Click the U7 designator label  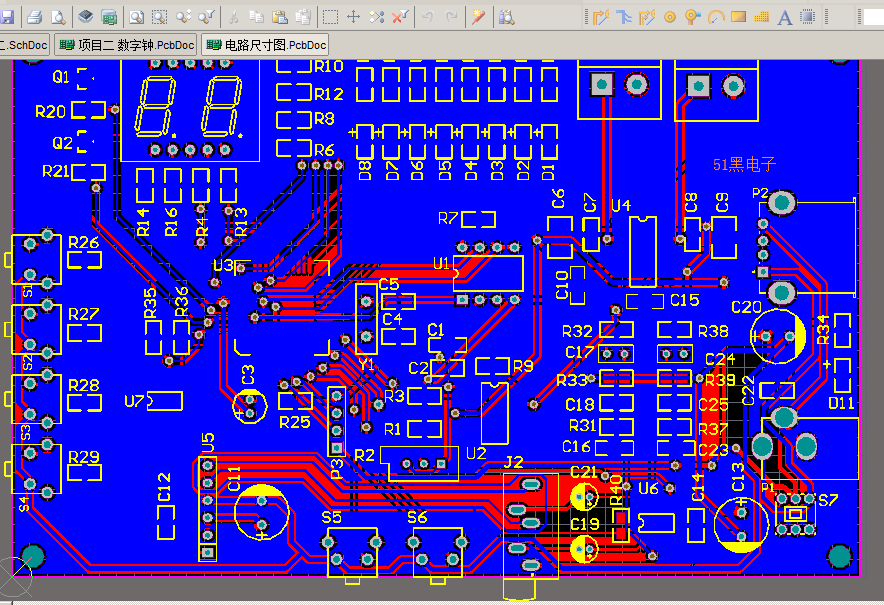click(x=134, y=401)
